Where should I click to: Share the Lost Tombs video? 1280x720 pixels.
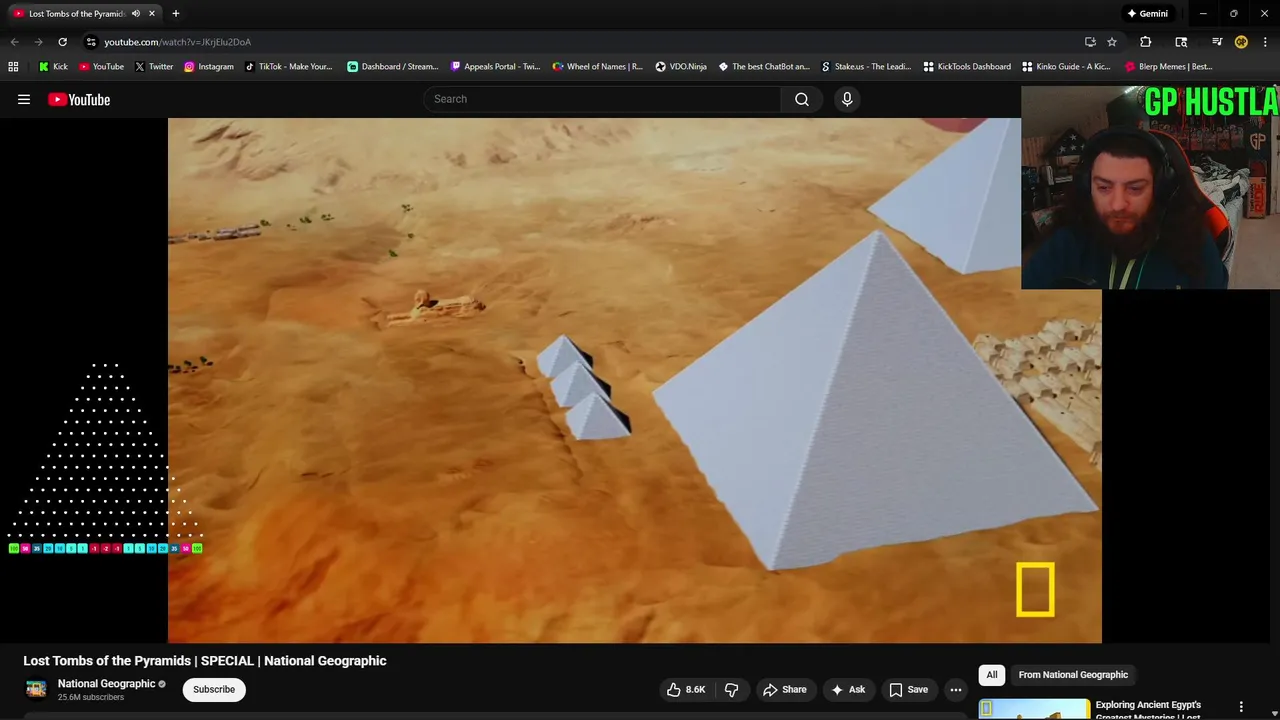pyautogui.click(x=784, y=689)
